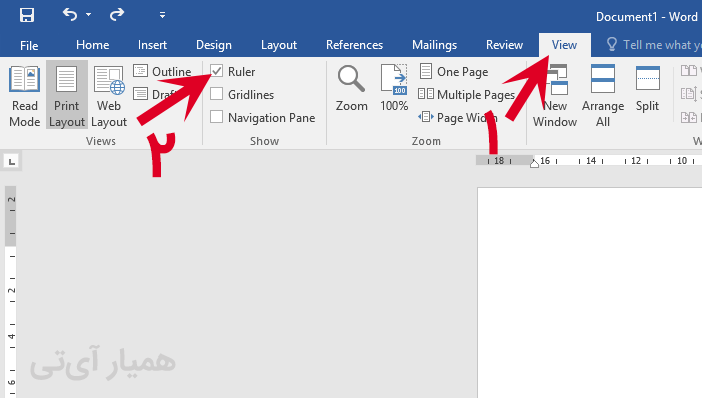Screen dimensions: 702x398
Task: Undo the last action
Action: click(x=70, y=15)
